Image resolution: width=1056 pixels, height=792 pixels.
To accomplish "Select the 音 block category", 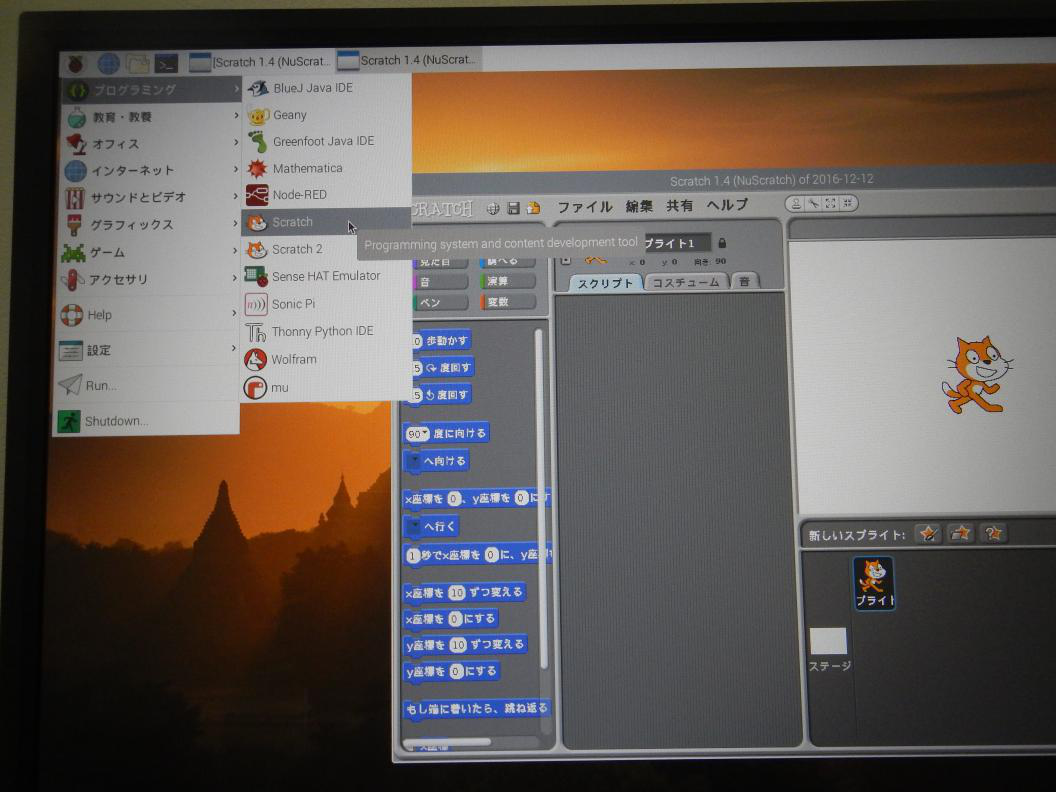I will (x=440, y=282).
